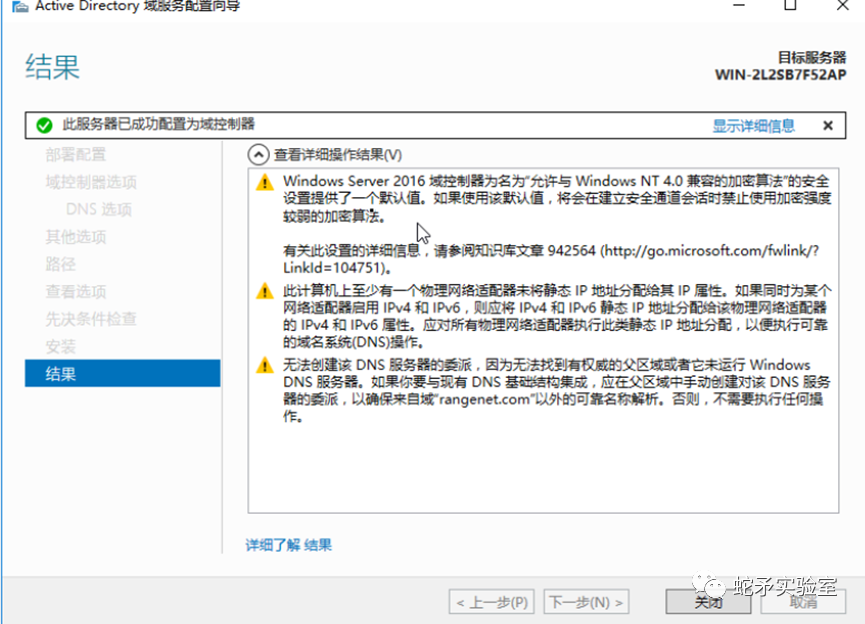This screenshot has height=624, width=865.
Task: Click server name WIN-2L2SB7F52AP
Action: (780, 75)
